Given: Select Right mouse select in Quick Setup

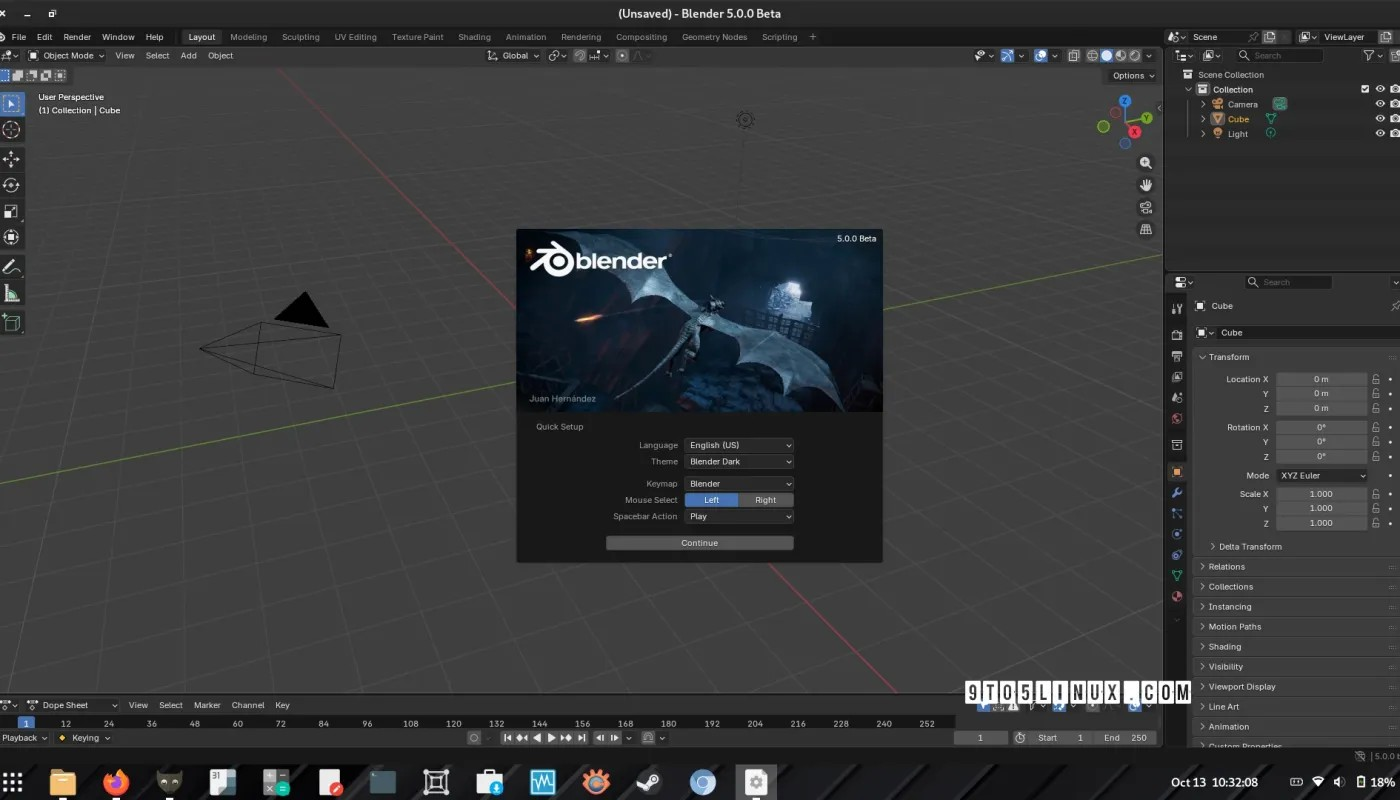Looking at the screenshot, I should coord(765,499).
